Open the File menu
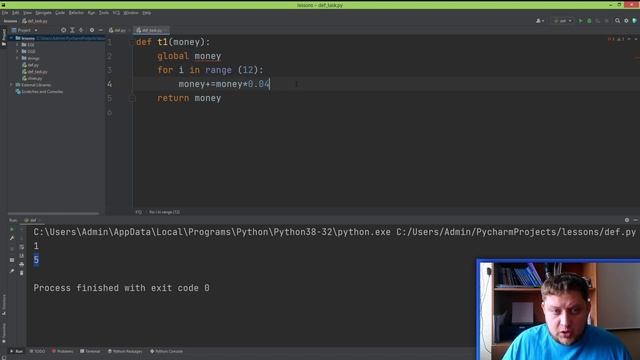This screenshot has width=640, height=360. 5,13
